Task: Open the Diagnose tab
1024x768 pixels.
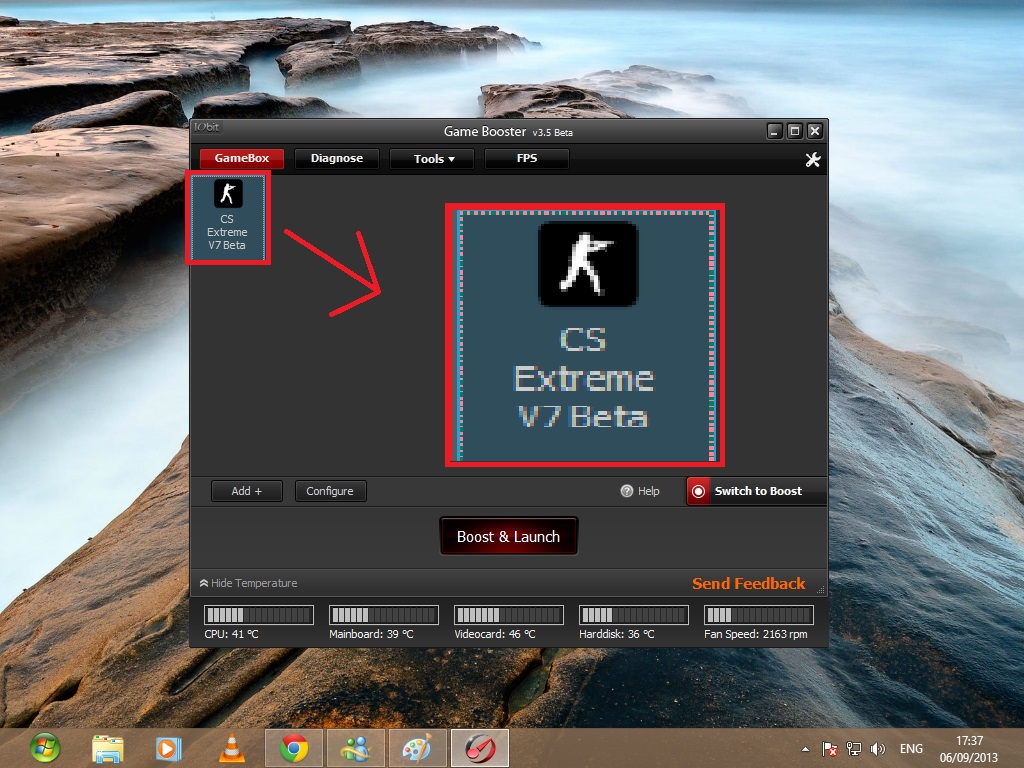Action: coord(337,158)
